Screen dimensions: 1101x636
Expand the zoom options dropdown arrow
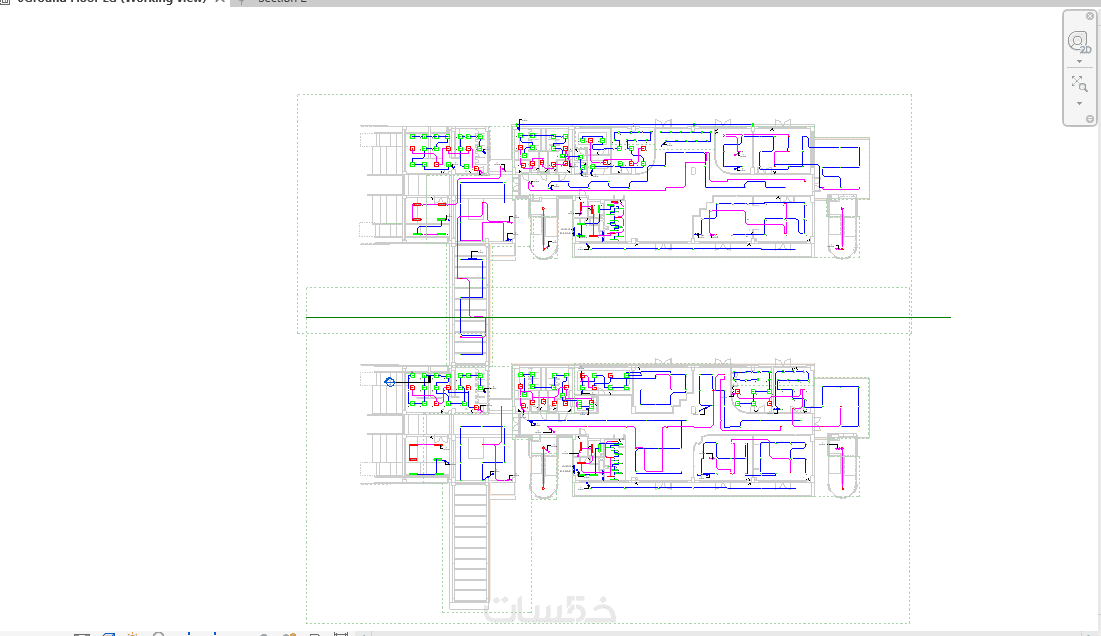click(x=1079, y=103)
